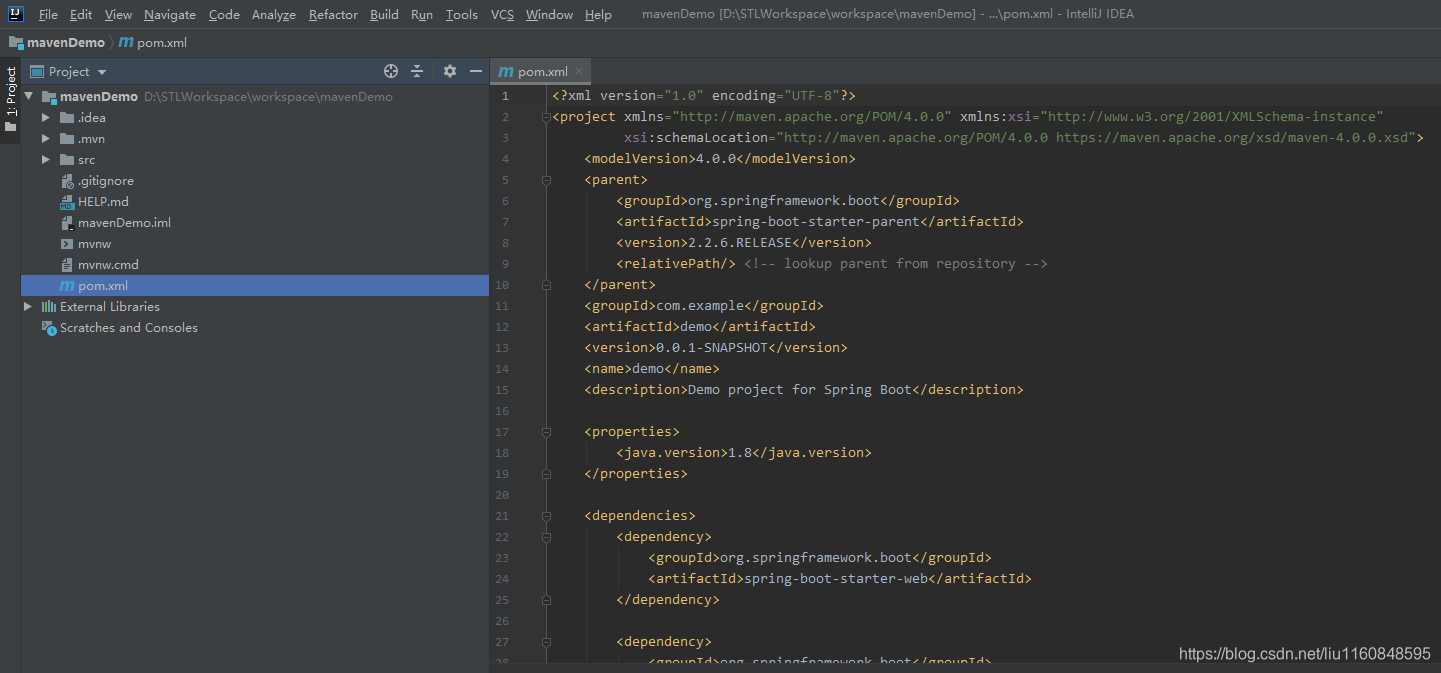Open the Help menu
Image resolution: width=1441 pixels, height=673 pixels.
(598, 15)
